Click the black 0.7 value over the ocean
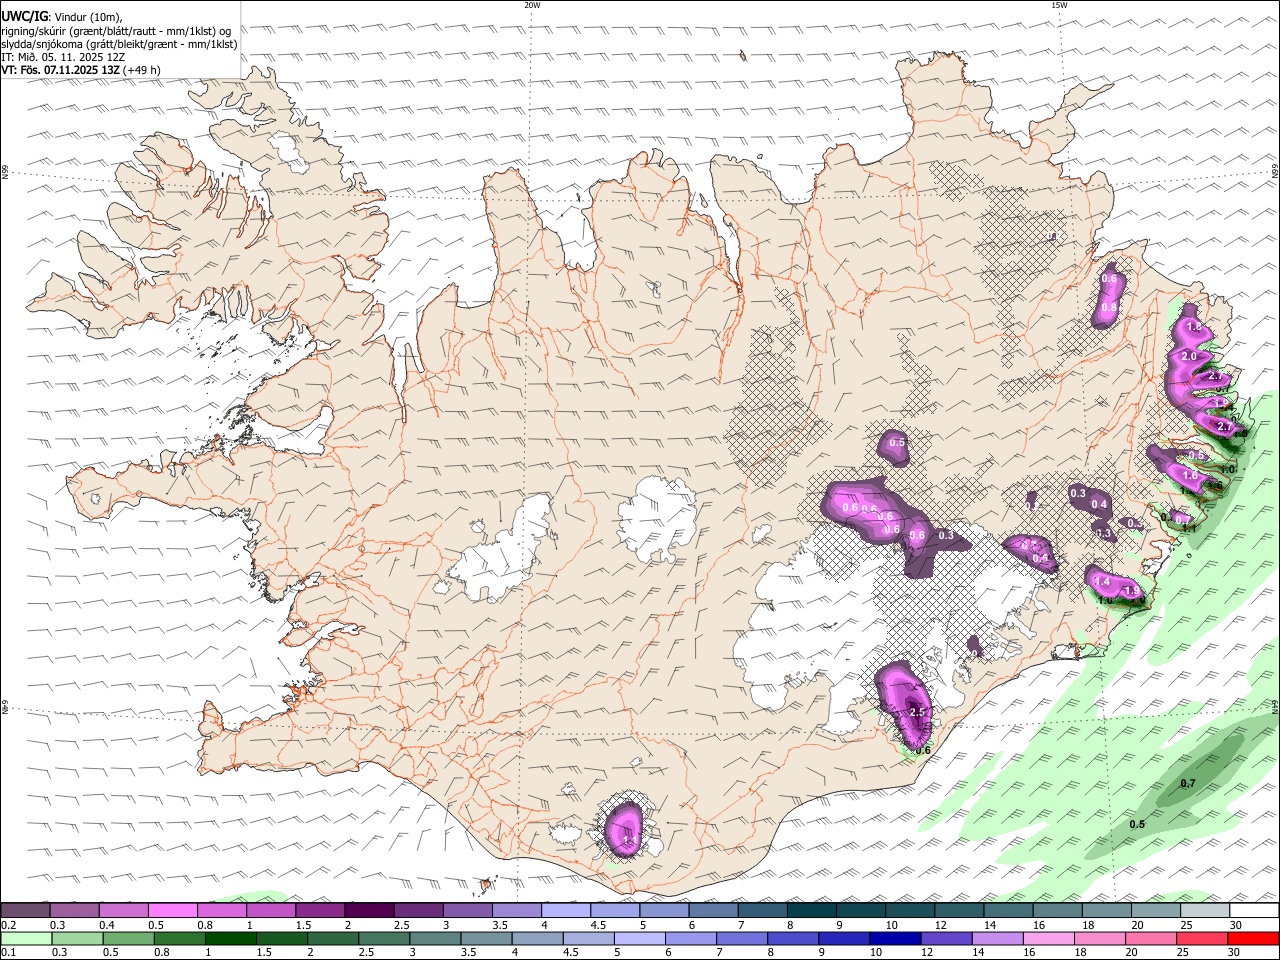 1188,783
